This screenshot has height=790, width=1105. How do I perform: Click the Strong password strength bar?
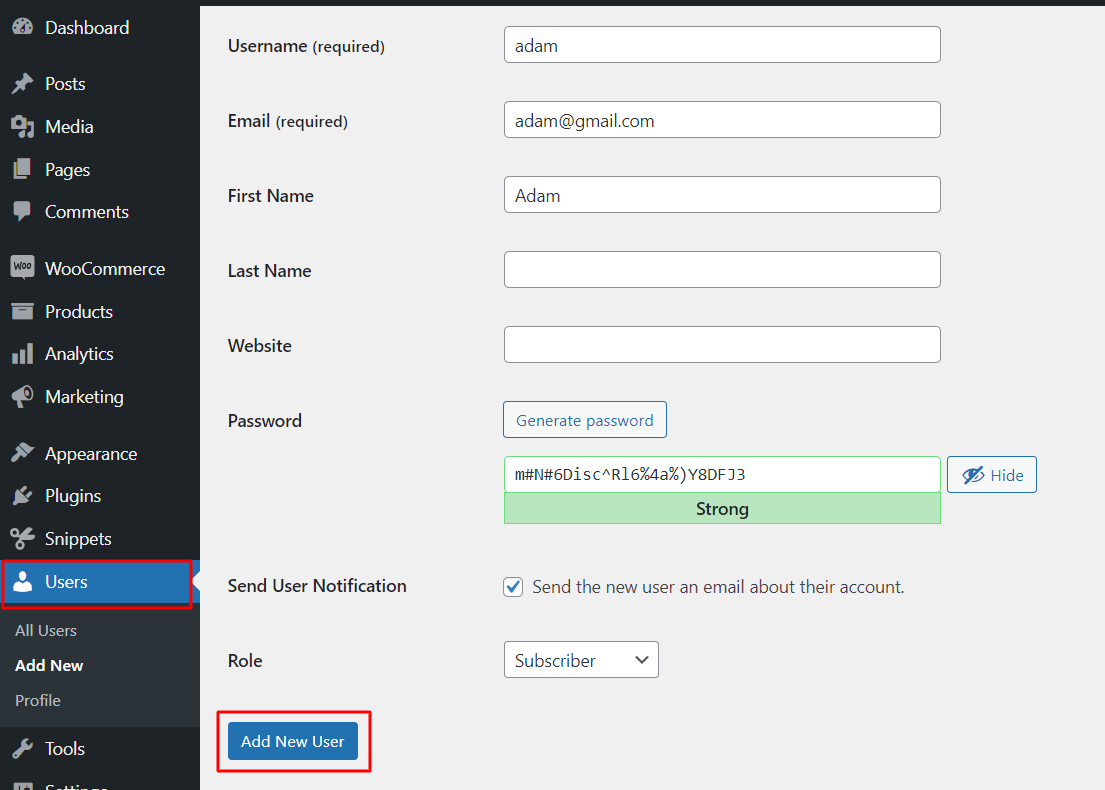coord(722,509)
